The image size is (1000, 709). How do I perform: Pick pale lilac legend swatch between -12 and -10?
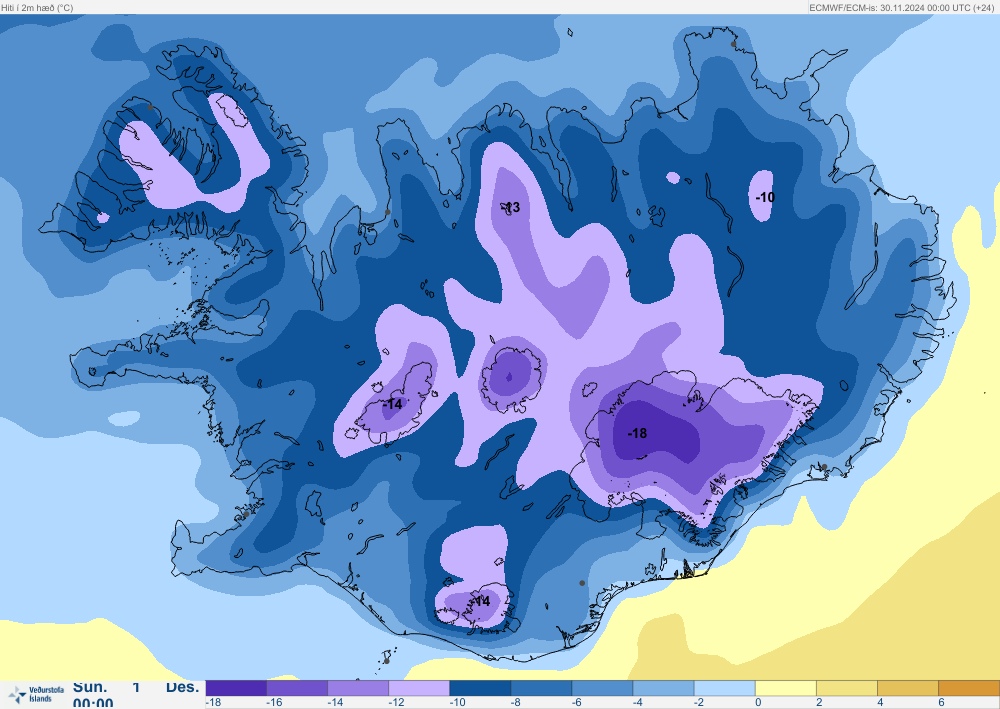(419, 688)
